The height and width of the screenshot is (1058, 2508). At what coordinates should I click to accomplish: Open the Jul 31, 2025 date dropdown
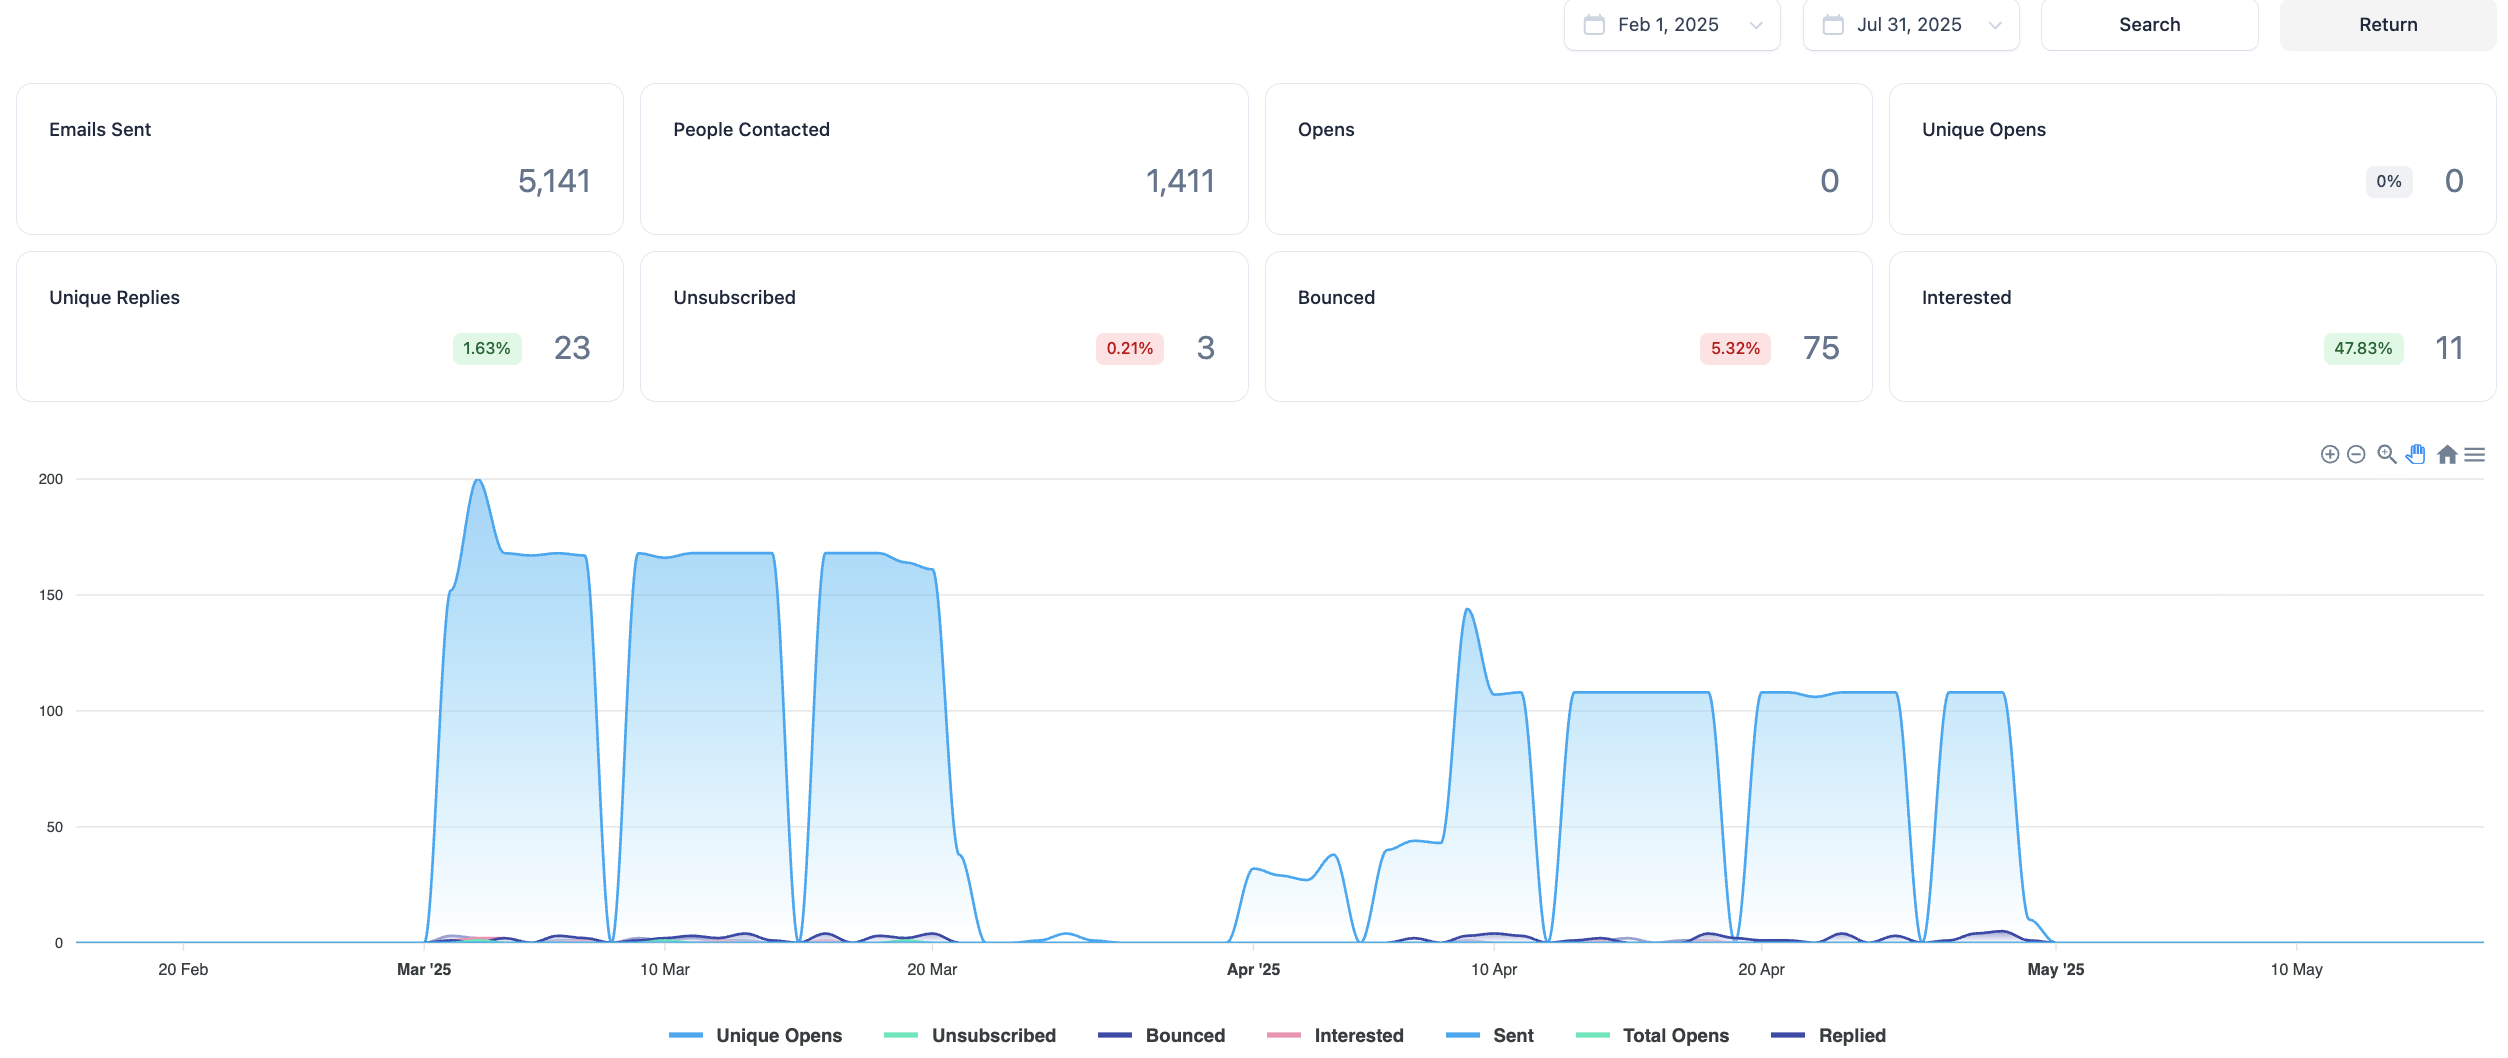pyautogui.click(x=1911, y=25)
